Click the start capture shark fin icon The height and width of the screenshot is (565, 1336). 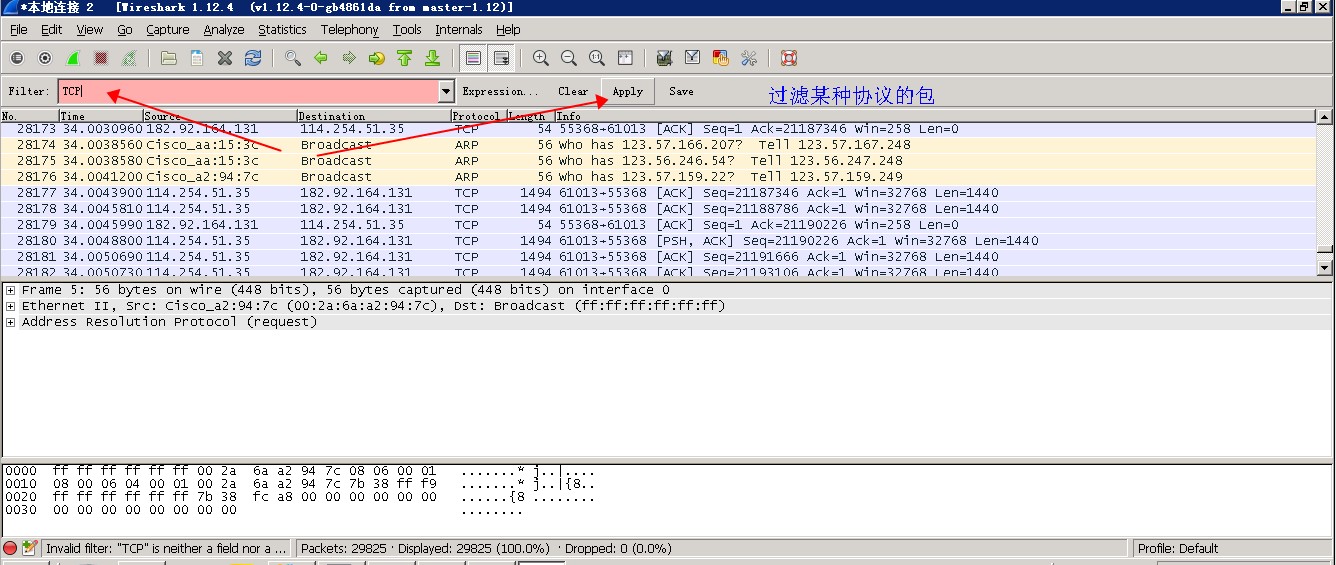(x=73, y=58)
